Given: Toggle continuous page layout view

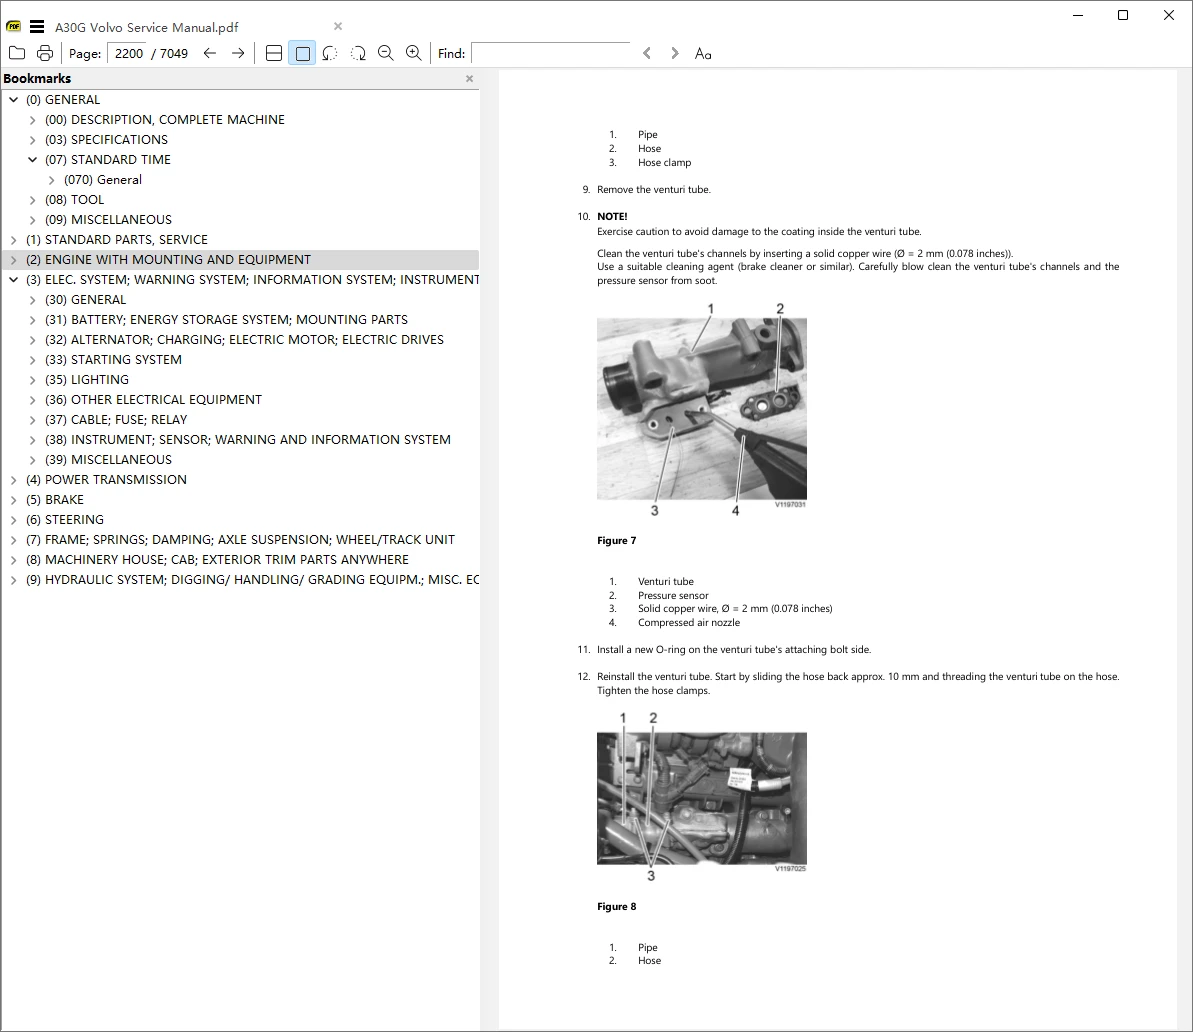Looking at the screenshot, I should 274,53.
